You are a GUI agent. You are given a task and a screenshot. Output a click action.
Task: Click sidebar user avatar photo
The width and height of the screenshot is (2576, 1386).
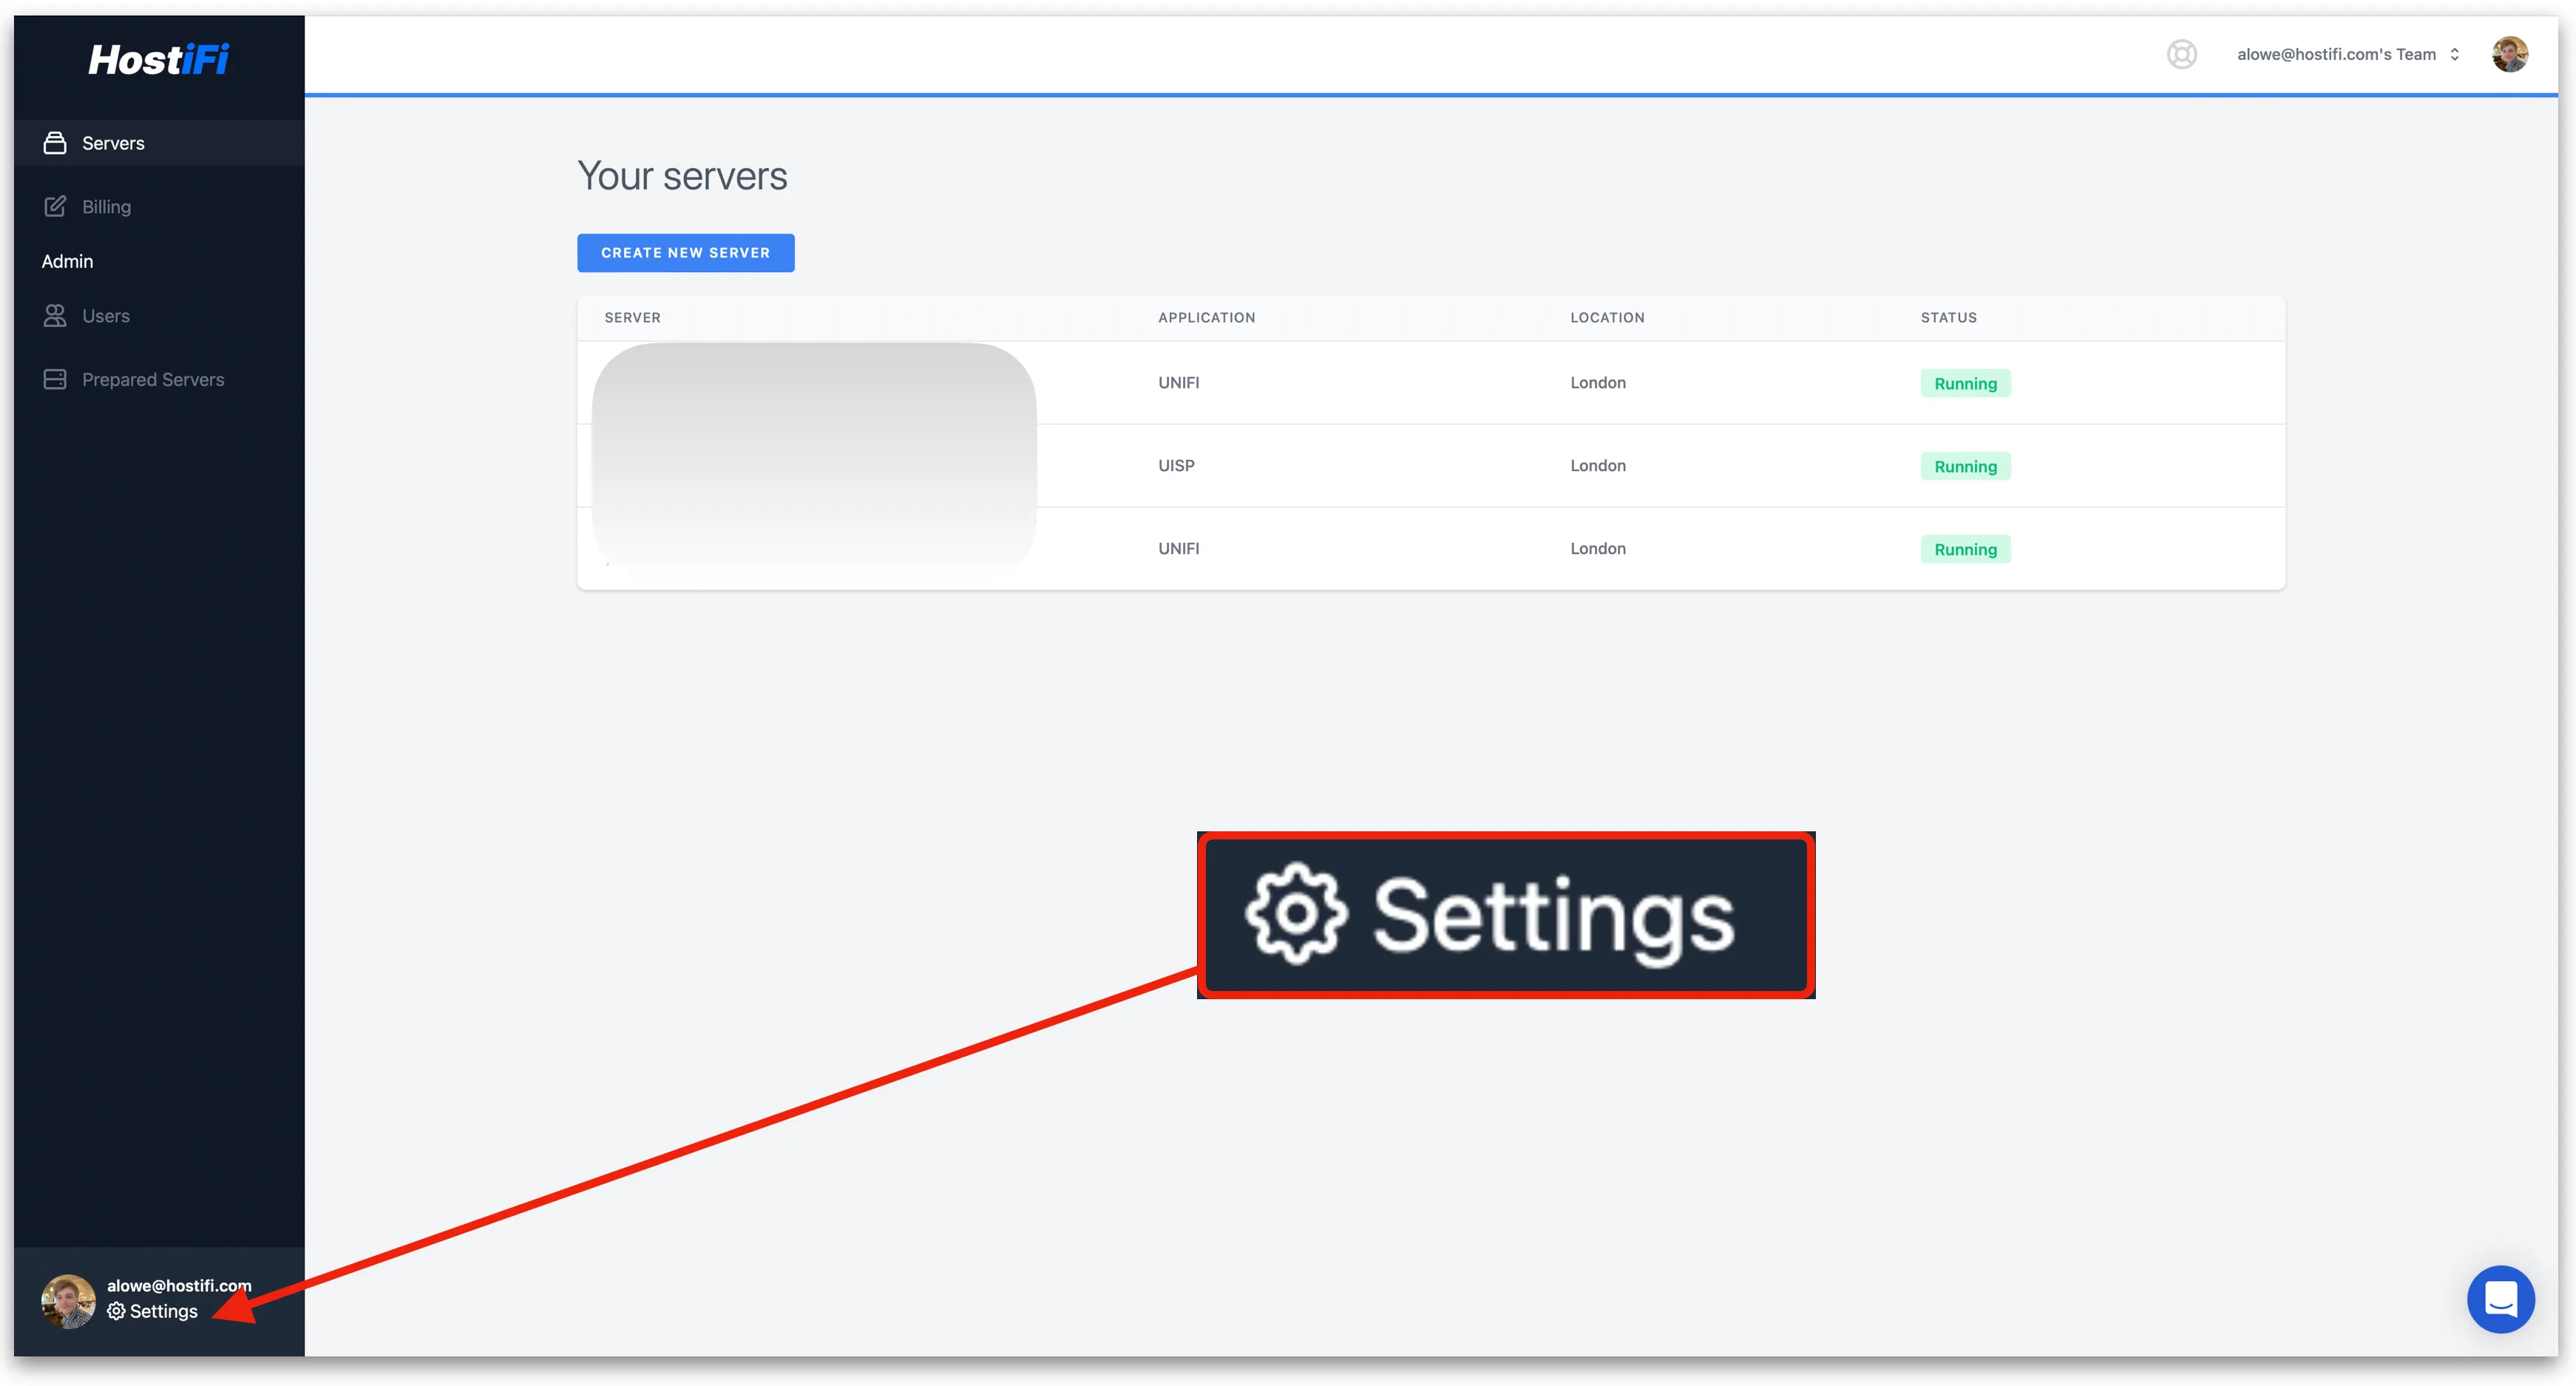(68, 1300)
